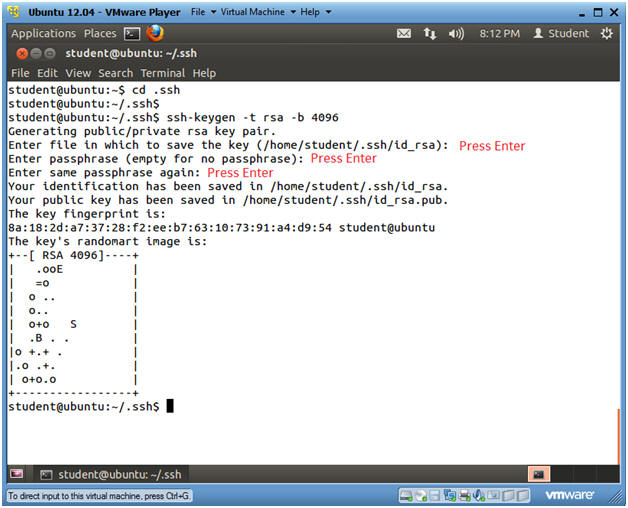Click the VMware CD/DVD drive device icon
This screenshot has height=508, width=628.
coord(421,496)
